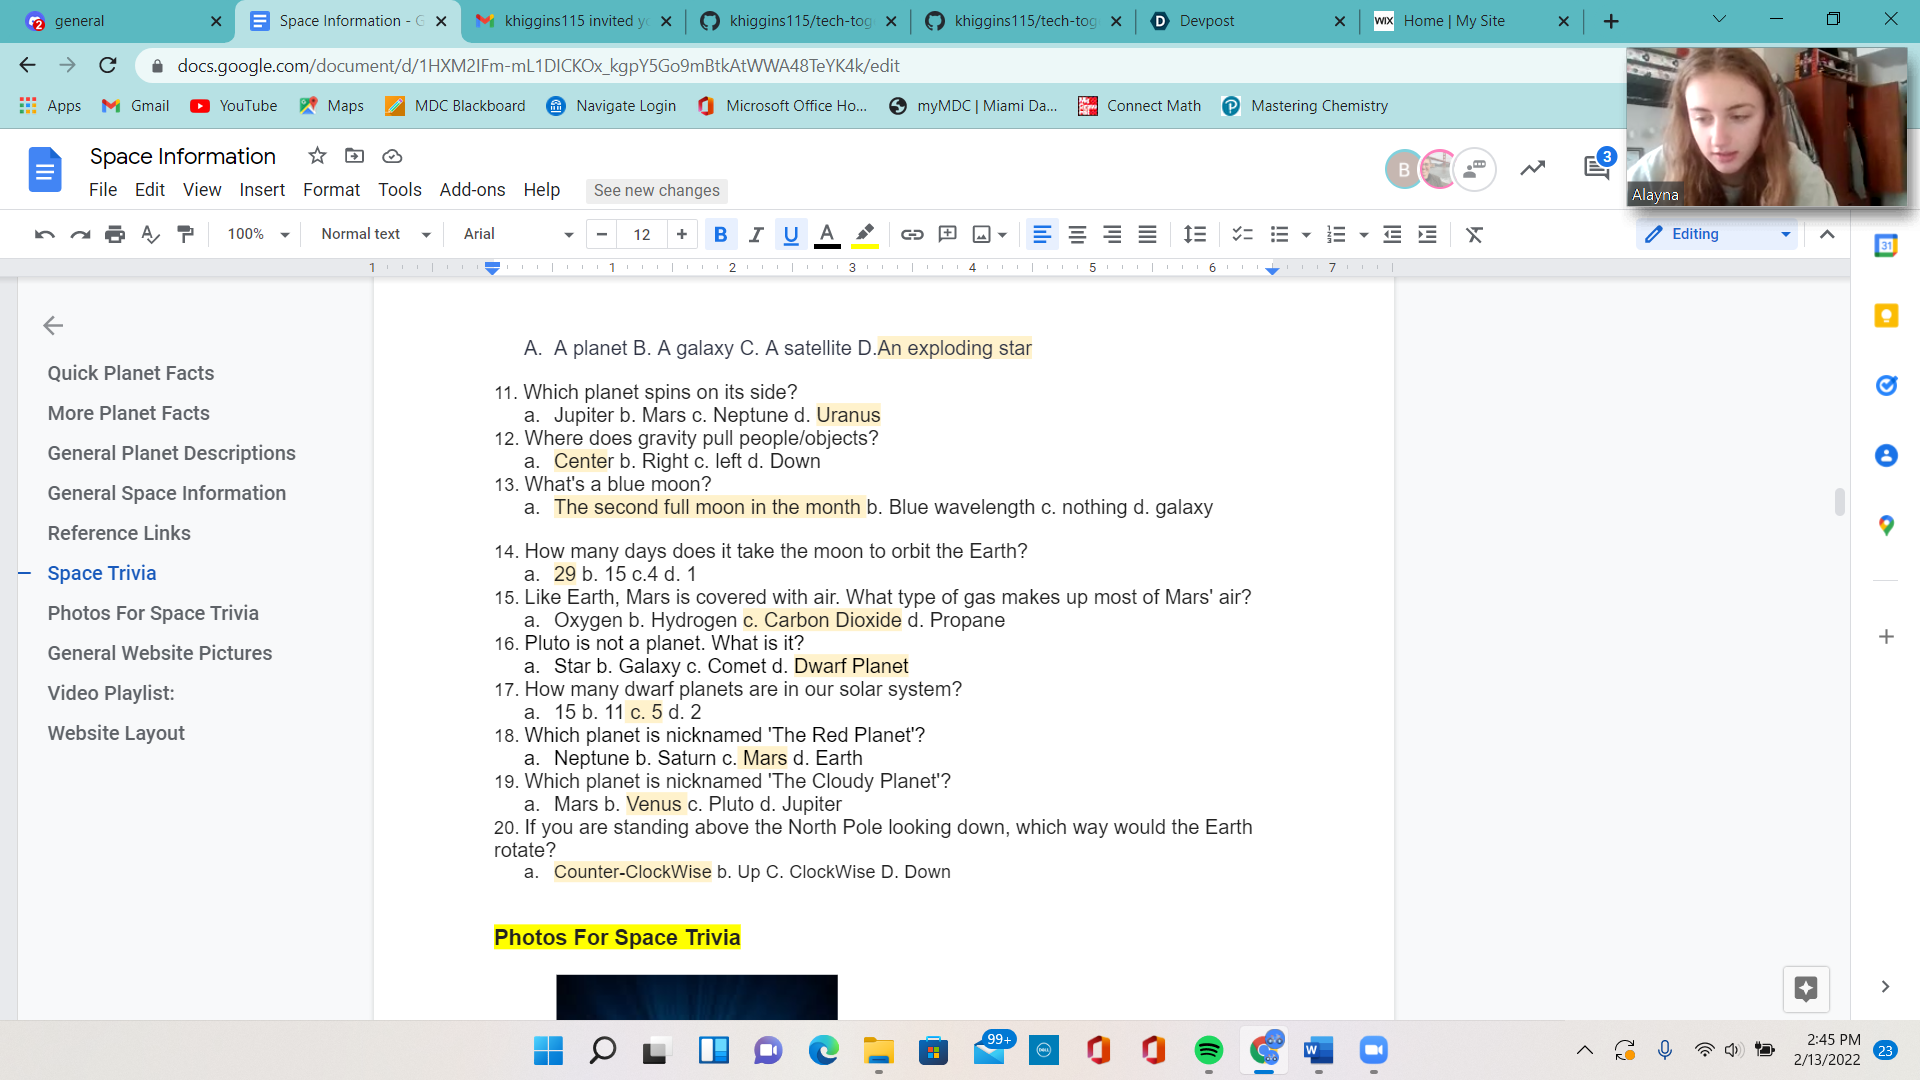This screenshot has height=1080, width=1920.
Task: Click the Add comment toolbar icon
Action: (947, 234)
